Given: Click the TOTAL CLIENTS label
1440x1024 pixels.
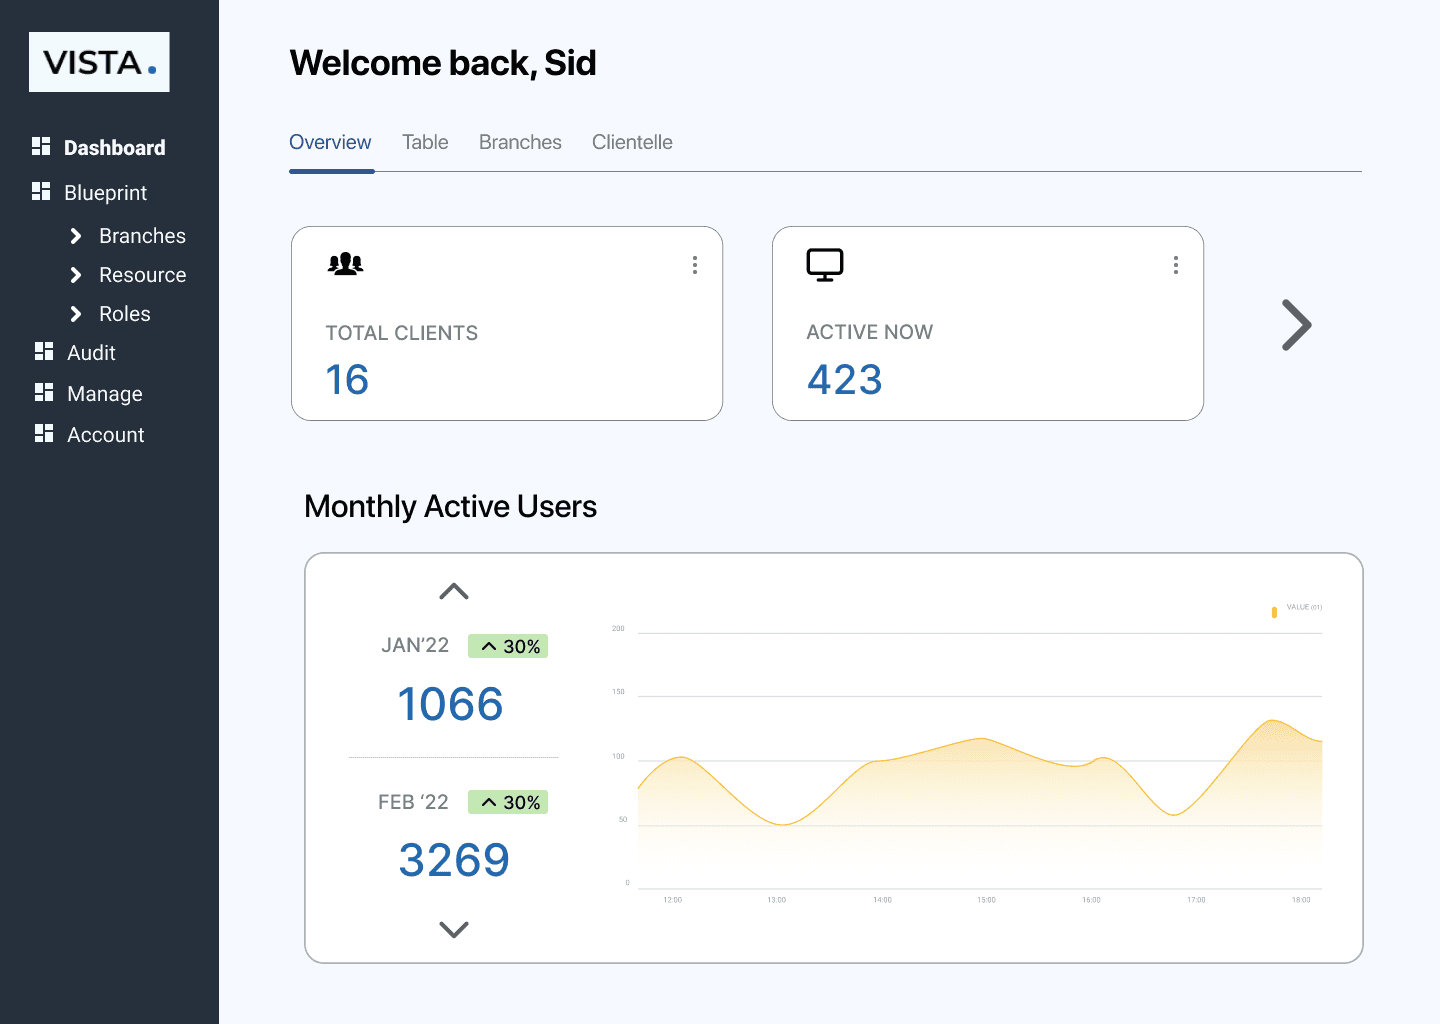Looking at the screenshot, I should [x=402, y=333].
